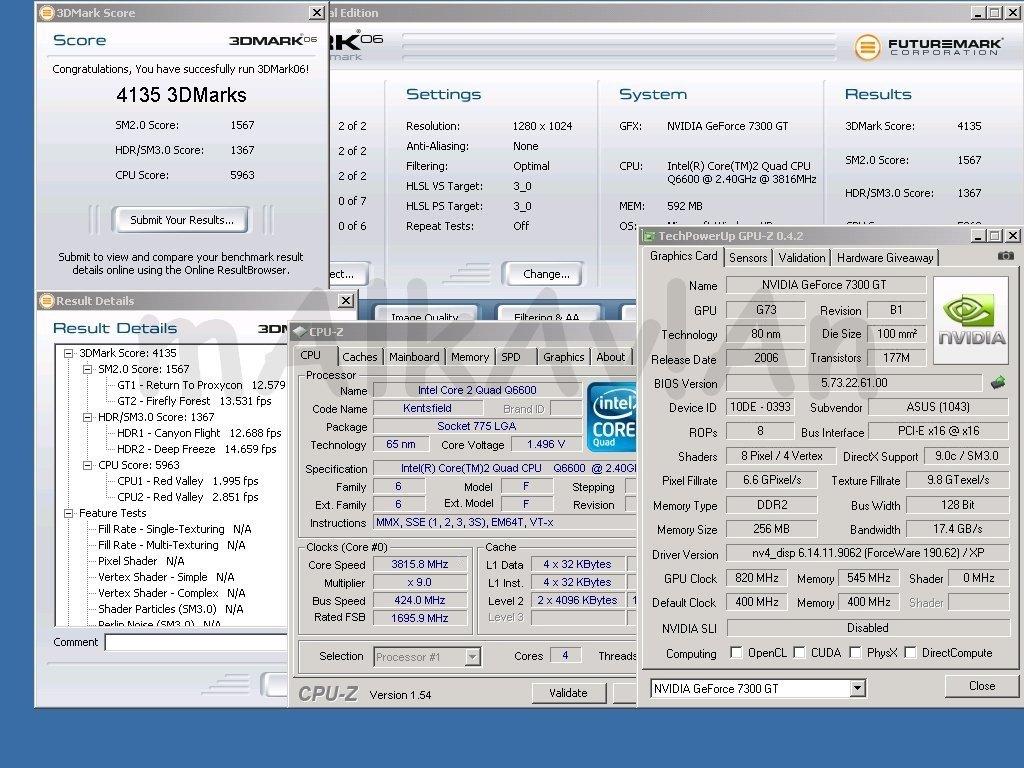1024x768 pixels.
Task: Select Vertex Shader - Complex row
Action: [x=172, y=593]
